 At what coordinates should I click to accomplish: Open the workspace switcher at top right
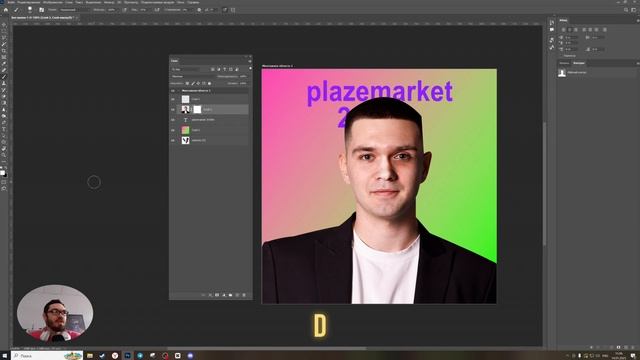pos(633,10)
